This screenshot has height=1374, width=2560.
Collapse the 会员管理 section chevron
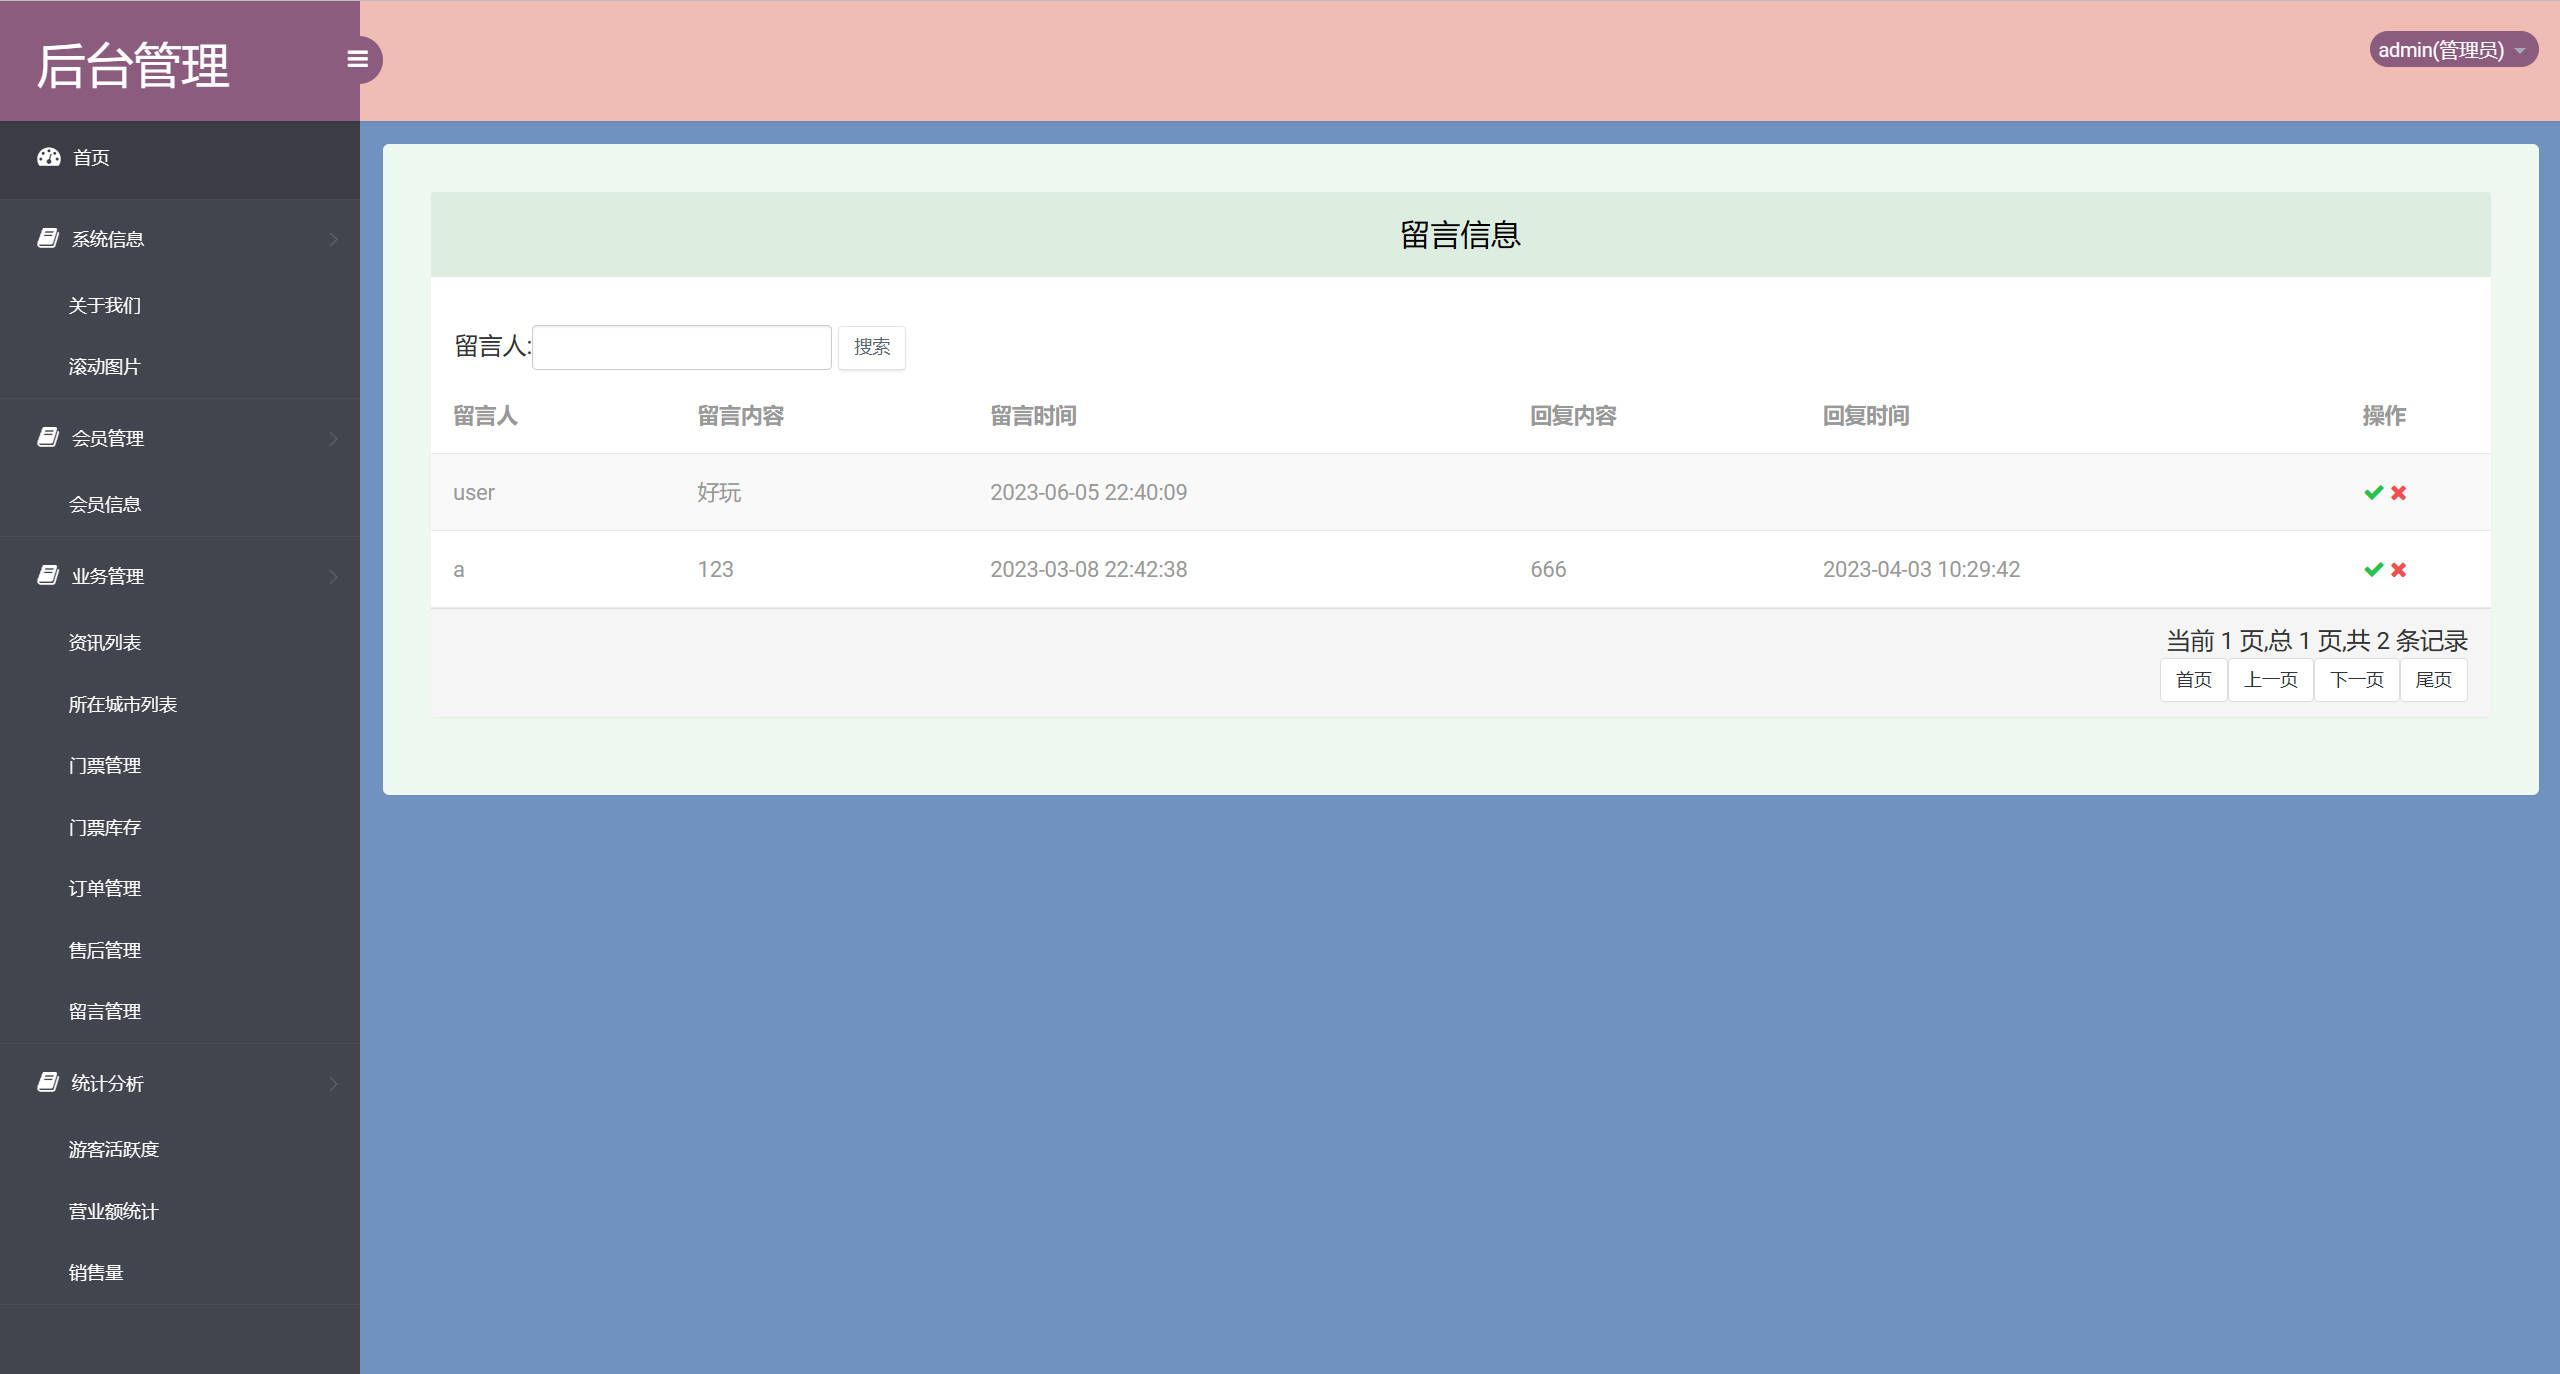click(x=334, y=439)
